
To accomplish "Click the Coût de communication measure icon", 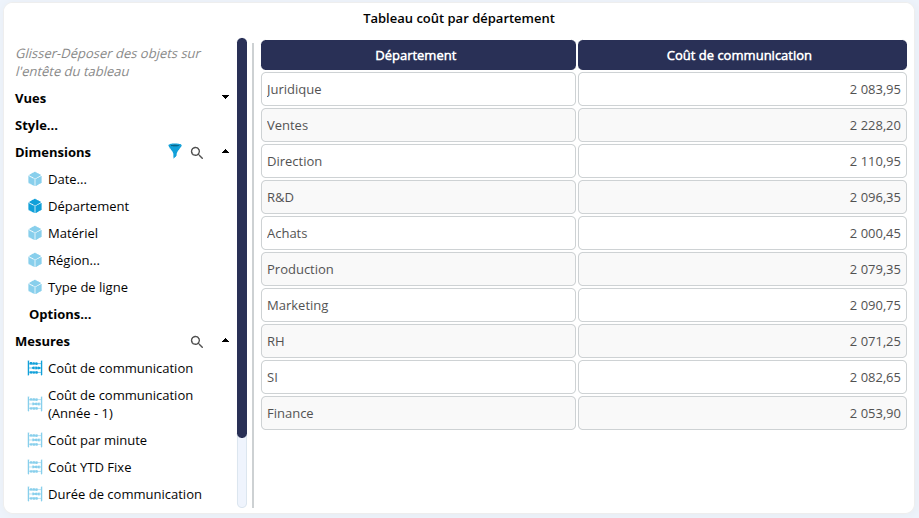I will 35,368.
